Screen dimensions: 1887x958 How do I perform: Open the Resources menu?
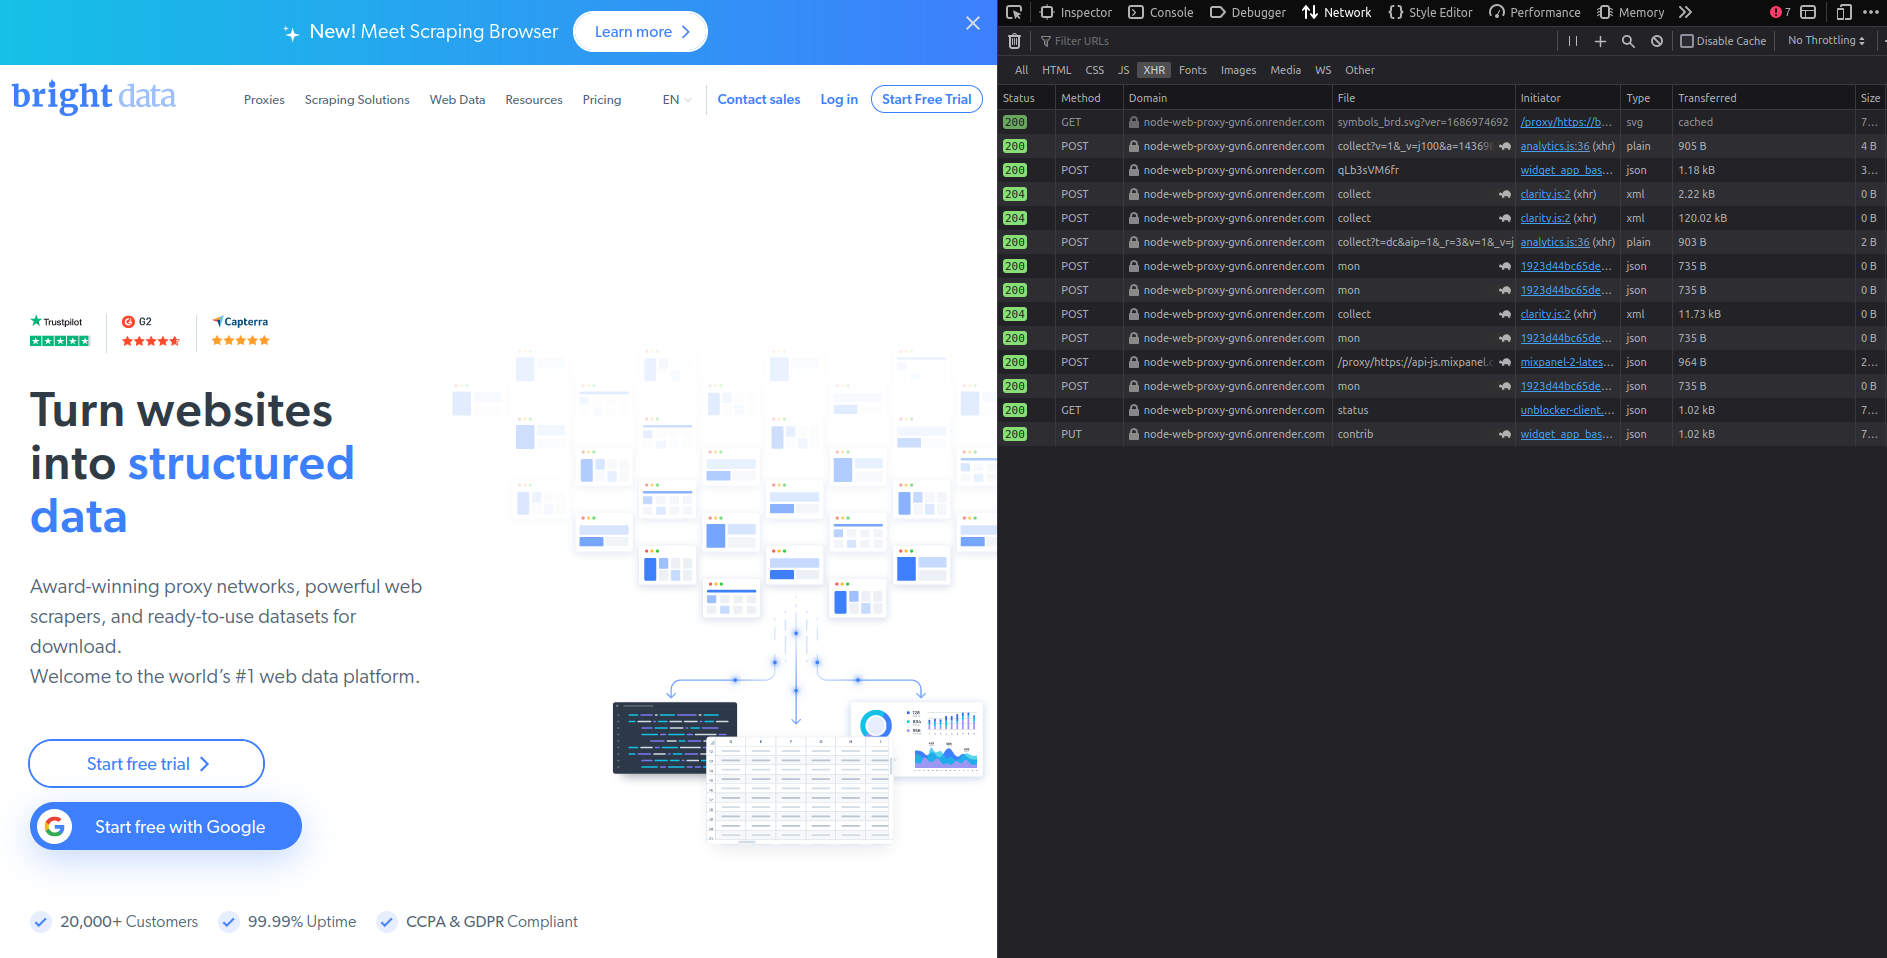534,100
